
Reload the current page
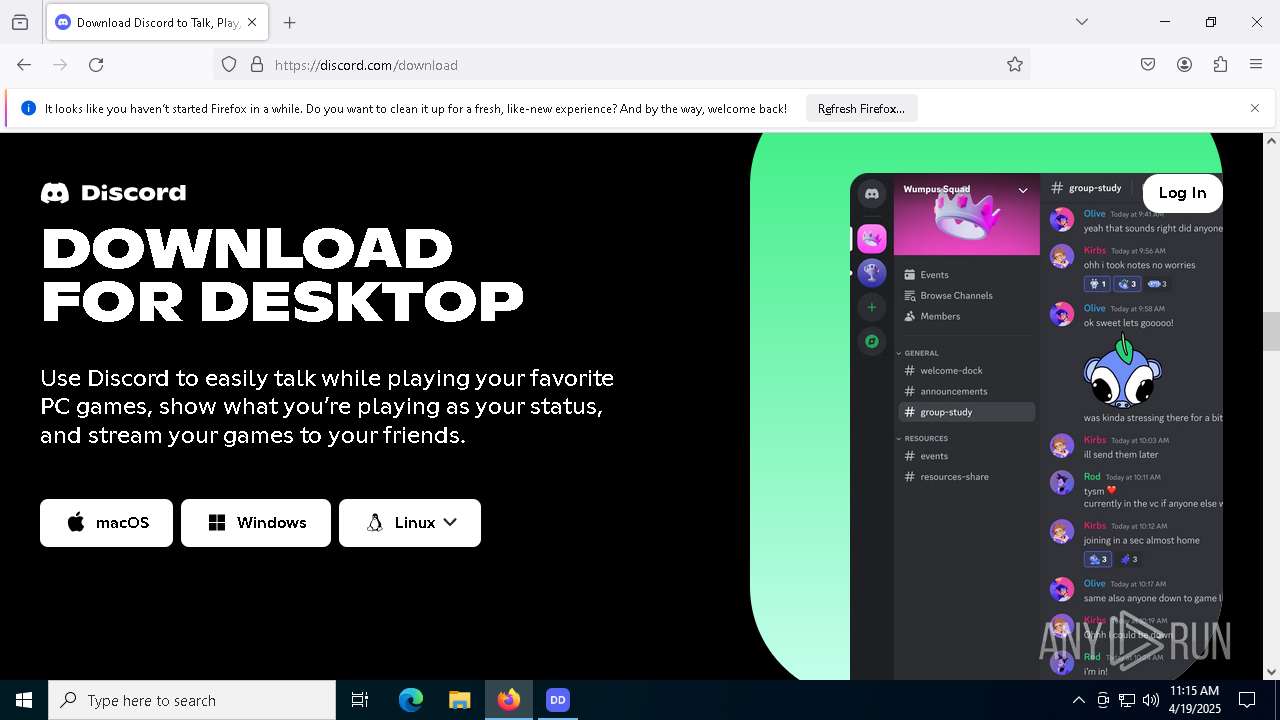tap(96, 65)
